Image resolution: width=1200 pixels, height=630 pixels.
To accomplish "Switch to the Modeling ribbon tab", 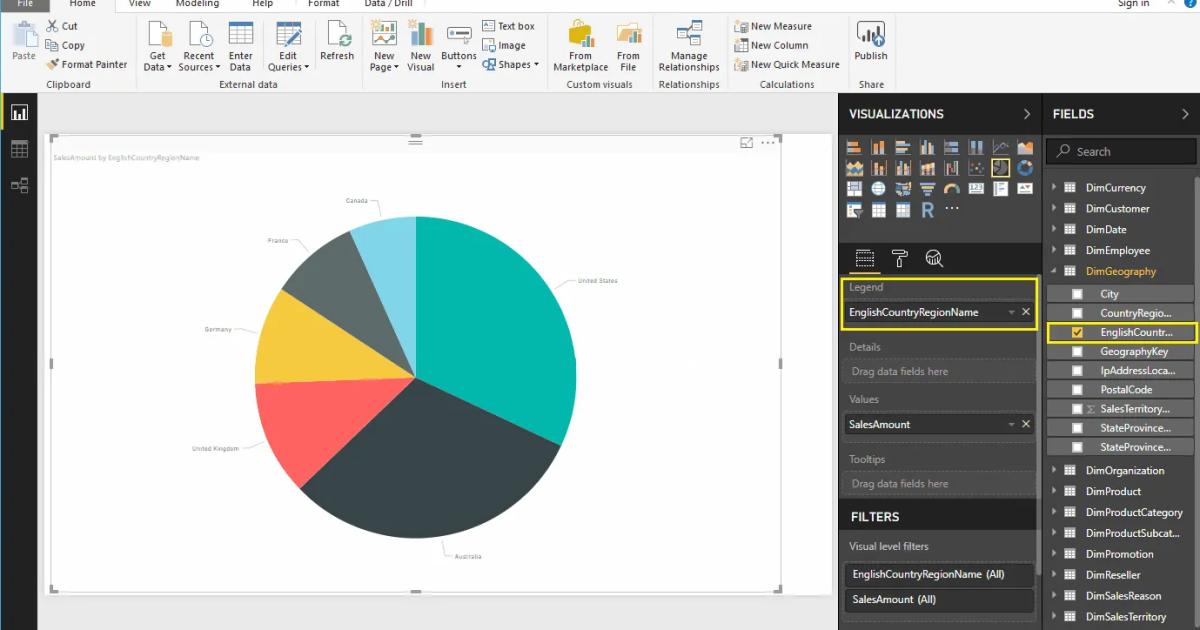I will [x=197, y=4].
